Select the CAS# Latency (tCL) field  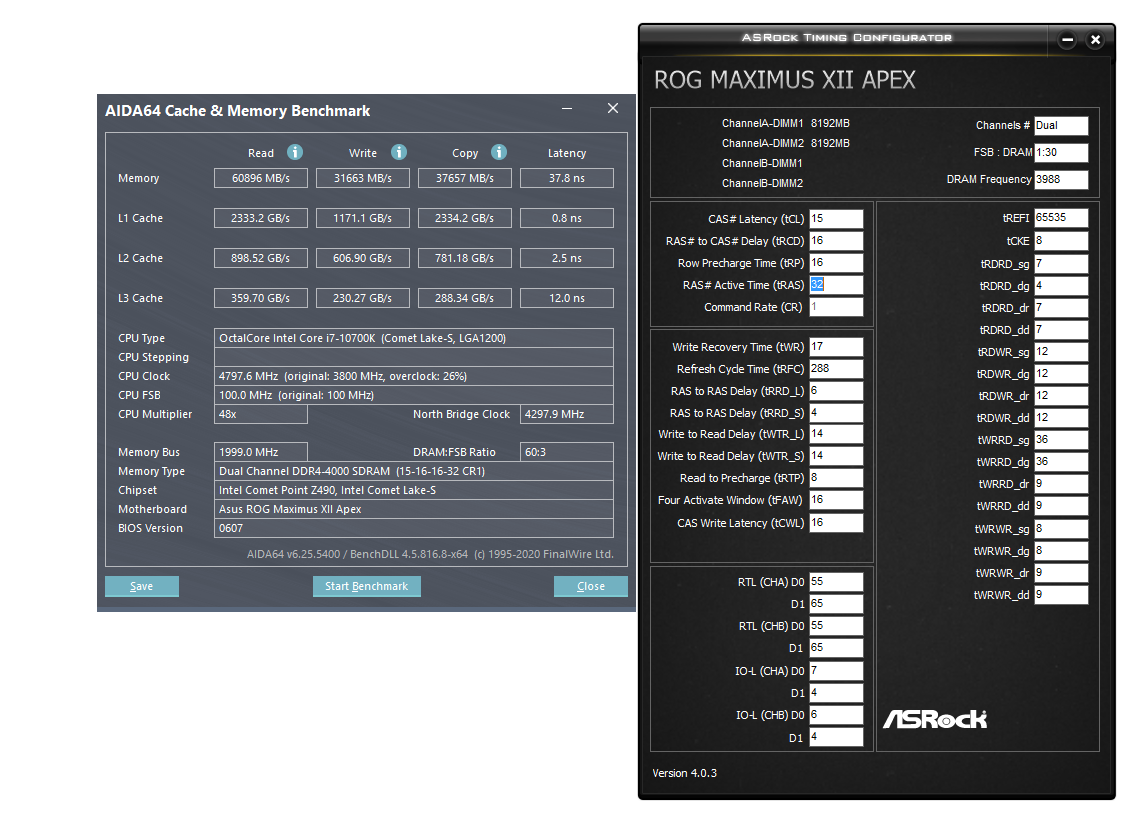836,219
